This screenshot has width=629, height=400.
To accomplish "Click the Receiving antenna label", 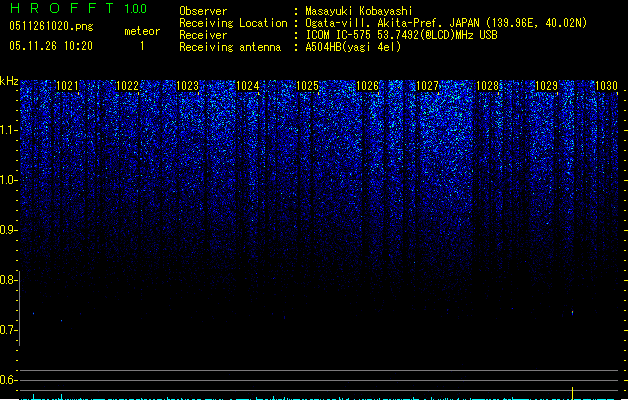I will point(230,47).
